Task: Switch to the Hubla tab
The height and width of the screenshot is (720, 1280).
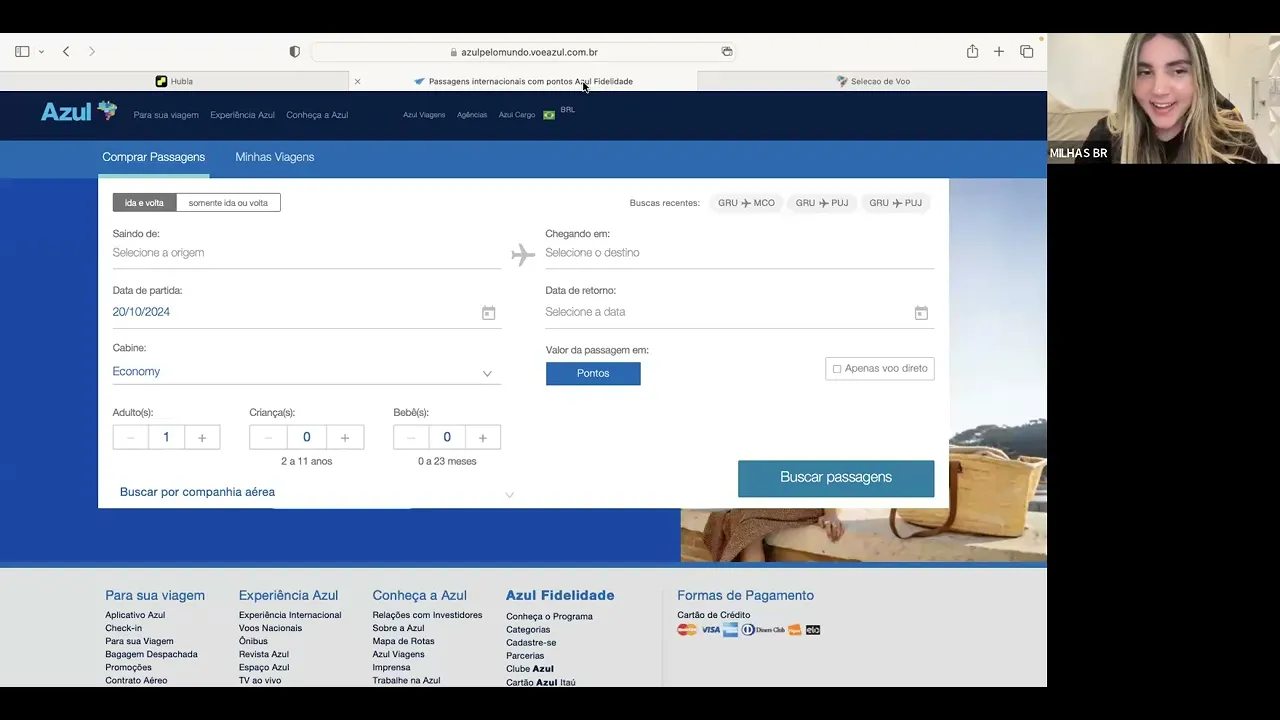Action: [x=174, y=81]
